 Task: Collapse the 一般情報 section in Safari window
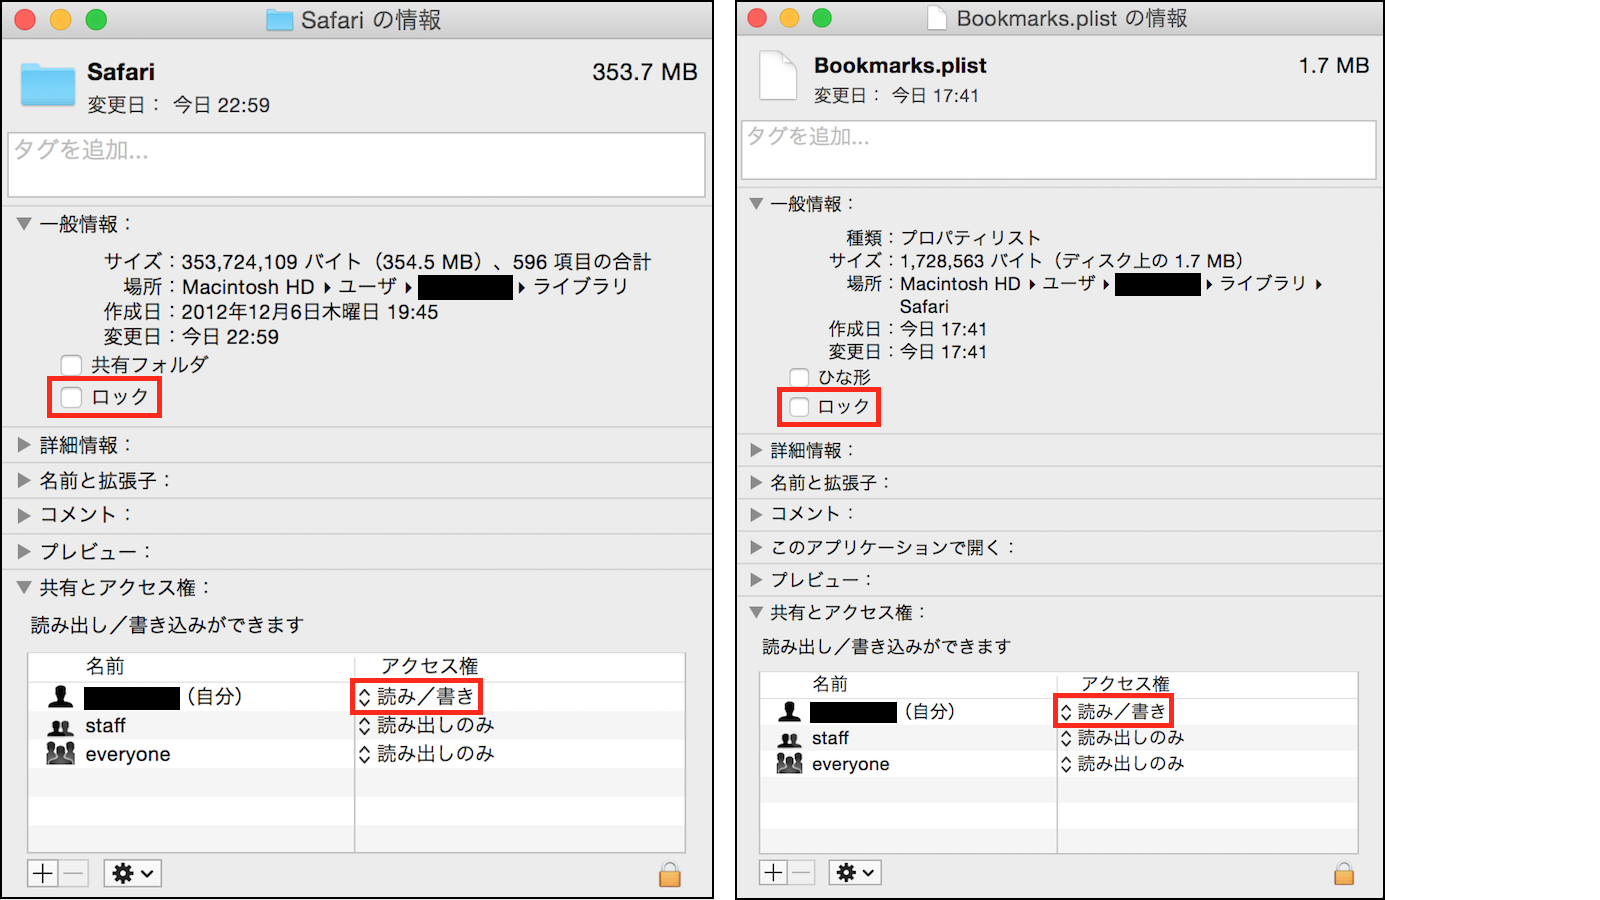pyautogui.click(x=24, y=224)
